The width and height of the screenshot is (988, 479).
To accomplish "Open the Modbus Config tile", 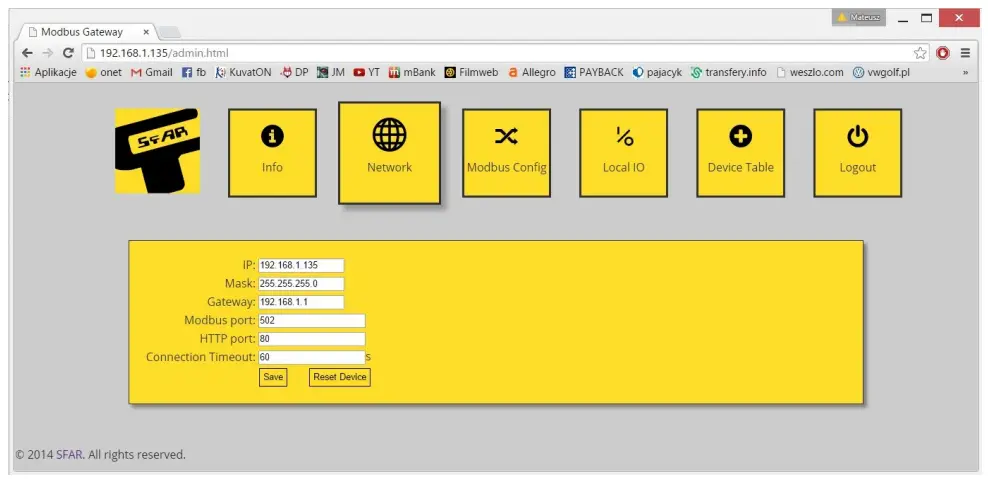I will click(x=507, y=153).
